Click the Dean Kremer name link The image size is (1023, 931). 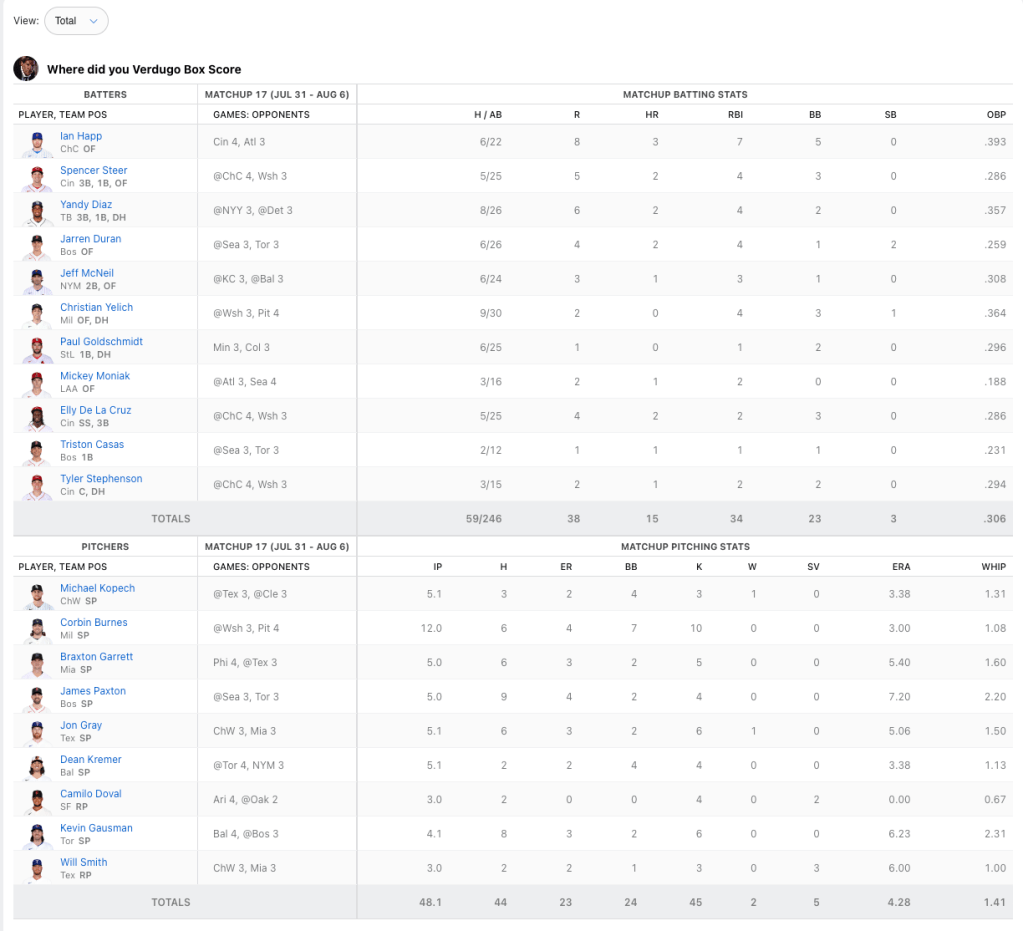point(91,760)
